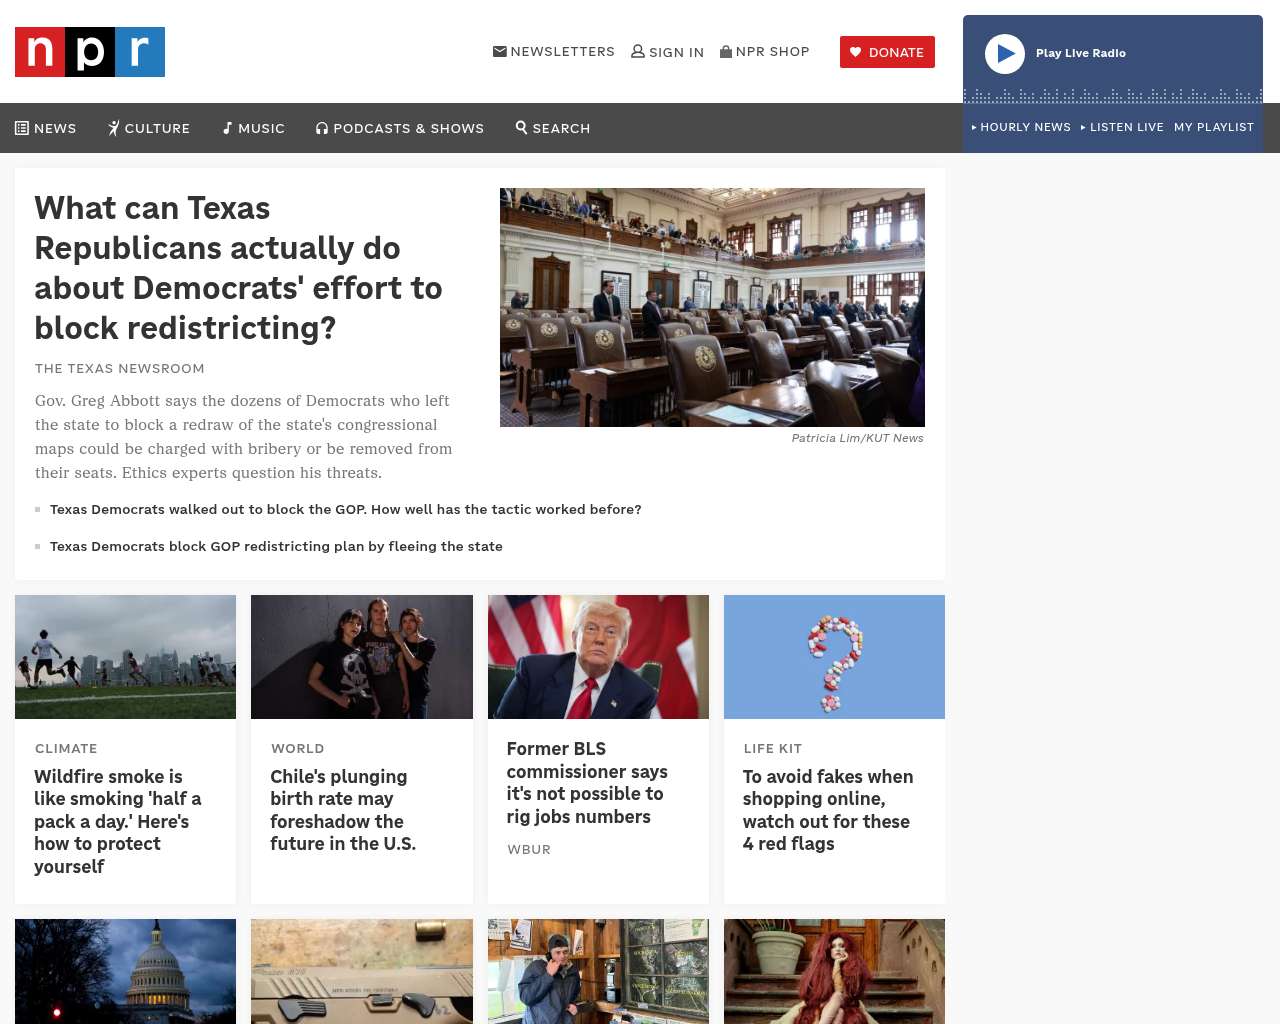Open the man in beanie photo
This screenshot has height=1024, width=1280.
point(598,971)
